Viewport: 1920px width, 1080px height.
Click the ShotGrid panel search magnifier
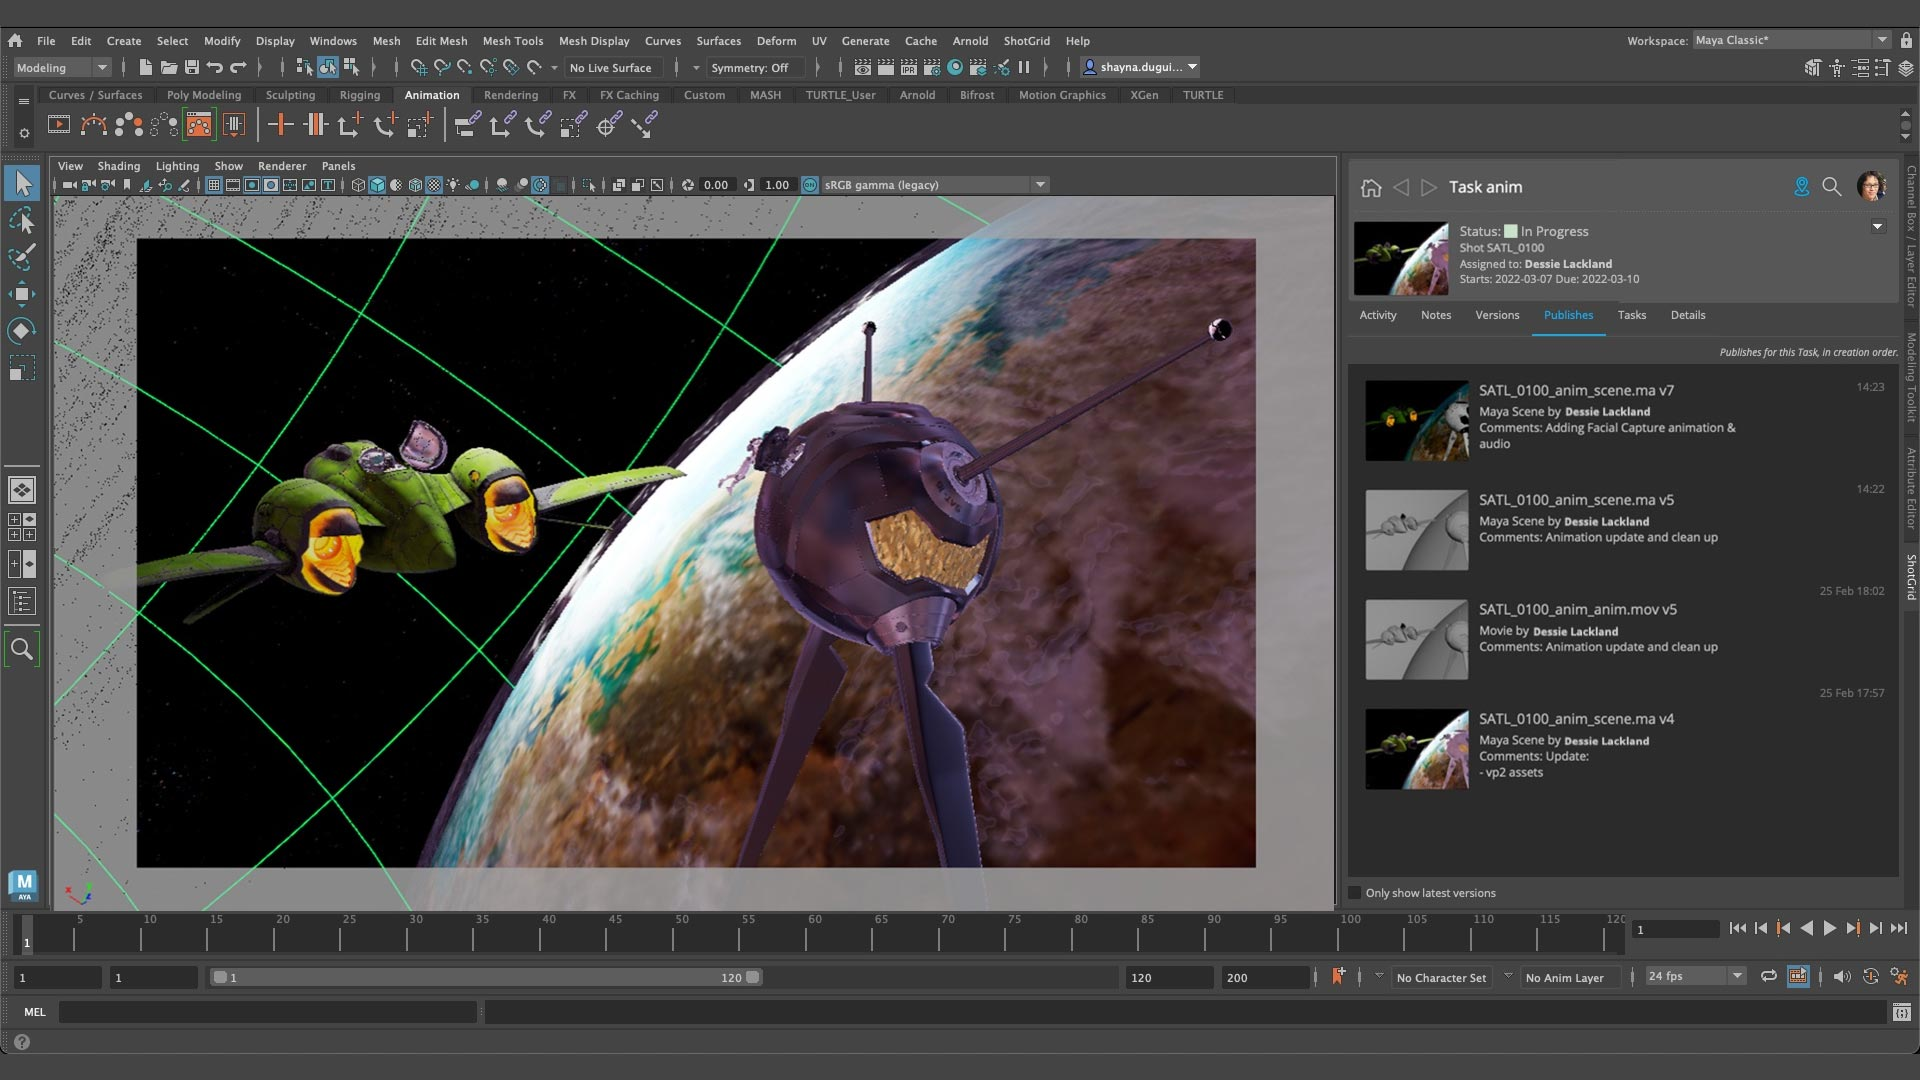pos(1832,187)
